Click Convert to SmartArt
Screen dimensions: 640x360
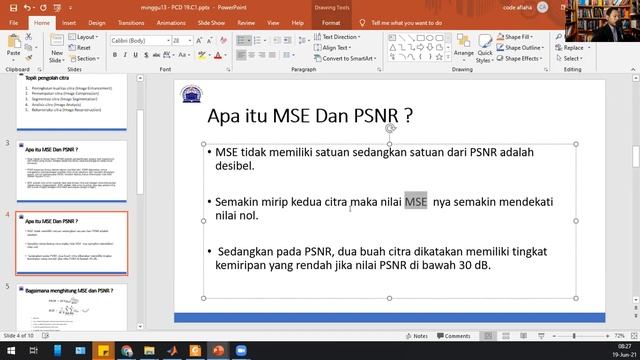tap(345, 58)
